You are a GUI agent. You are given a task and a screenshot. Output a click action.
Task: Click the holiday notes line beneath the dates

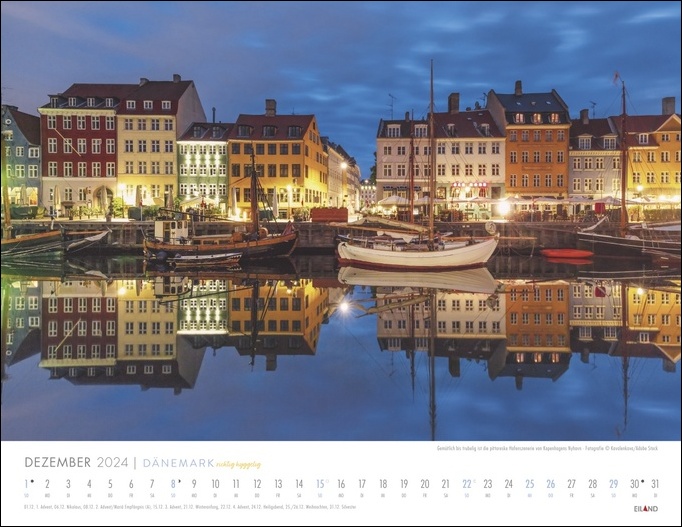[190, 507]
